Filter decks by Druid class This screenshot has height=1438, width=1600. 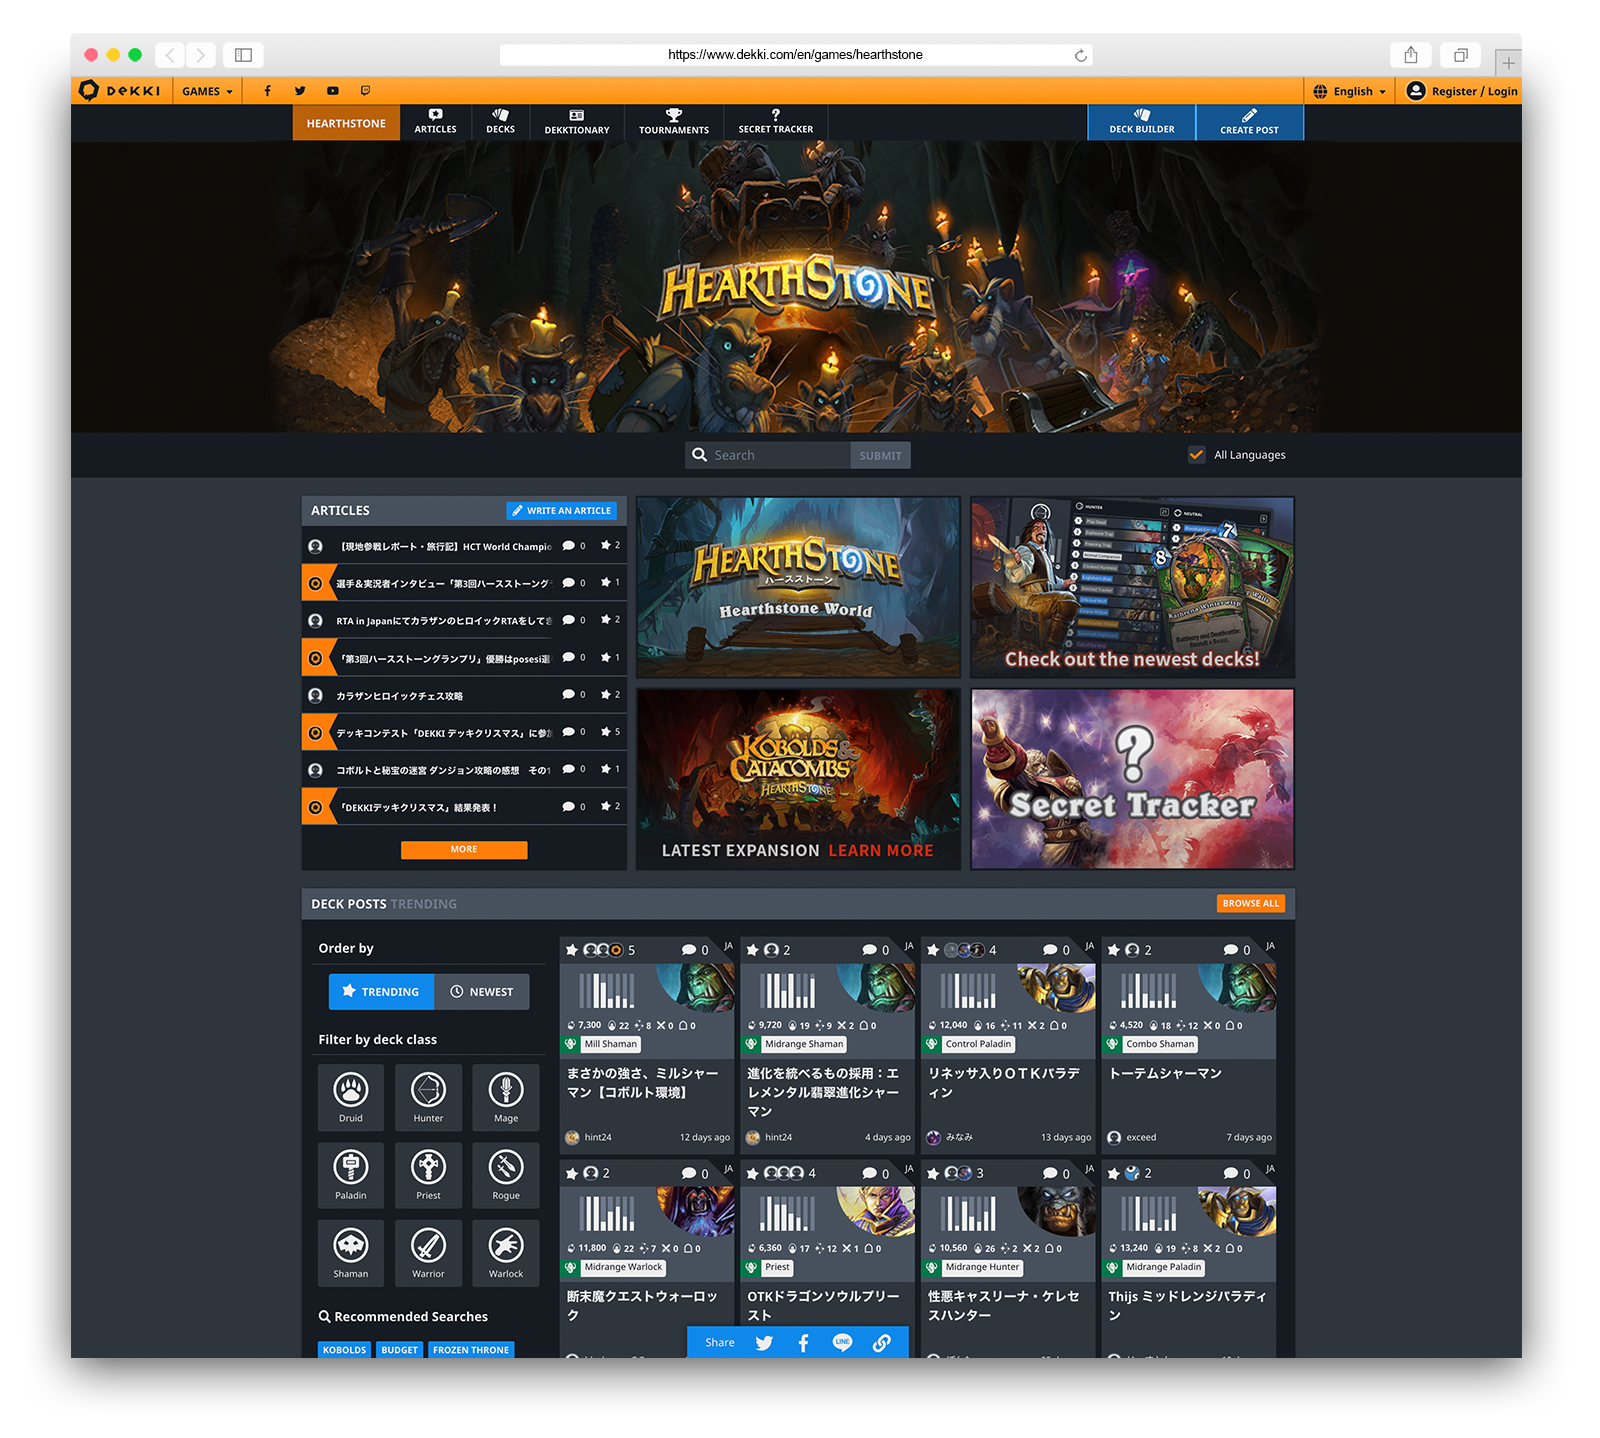tap(351, 1097)
